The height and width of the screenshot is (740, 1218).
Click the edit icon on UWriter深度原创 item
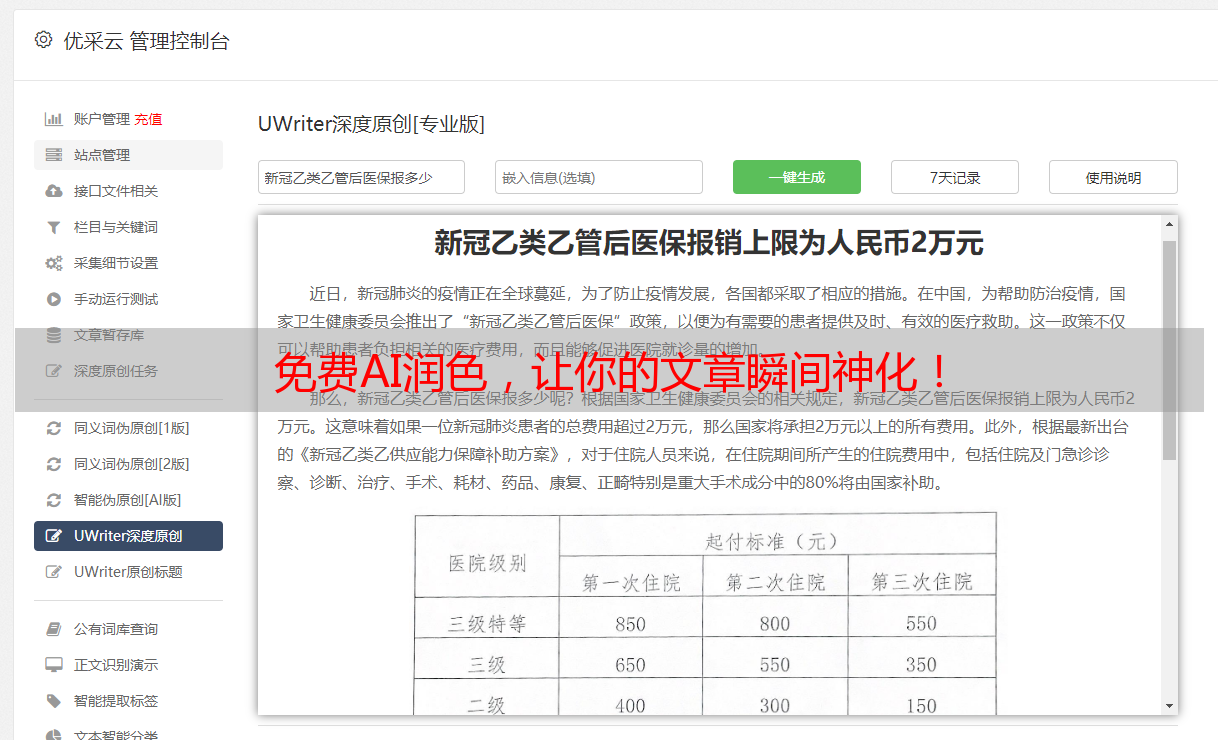[54, 536]
